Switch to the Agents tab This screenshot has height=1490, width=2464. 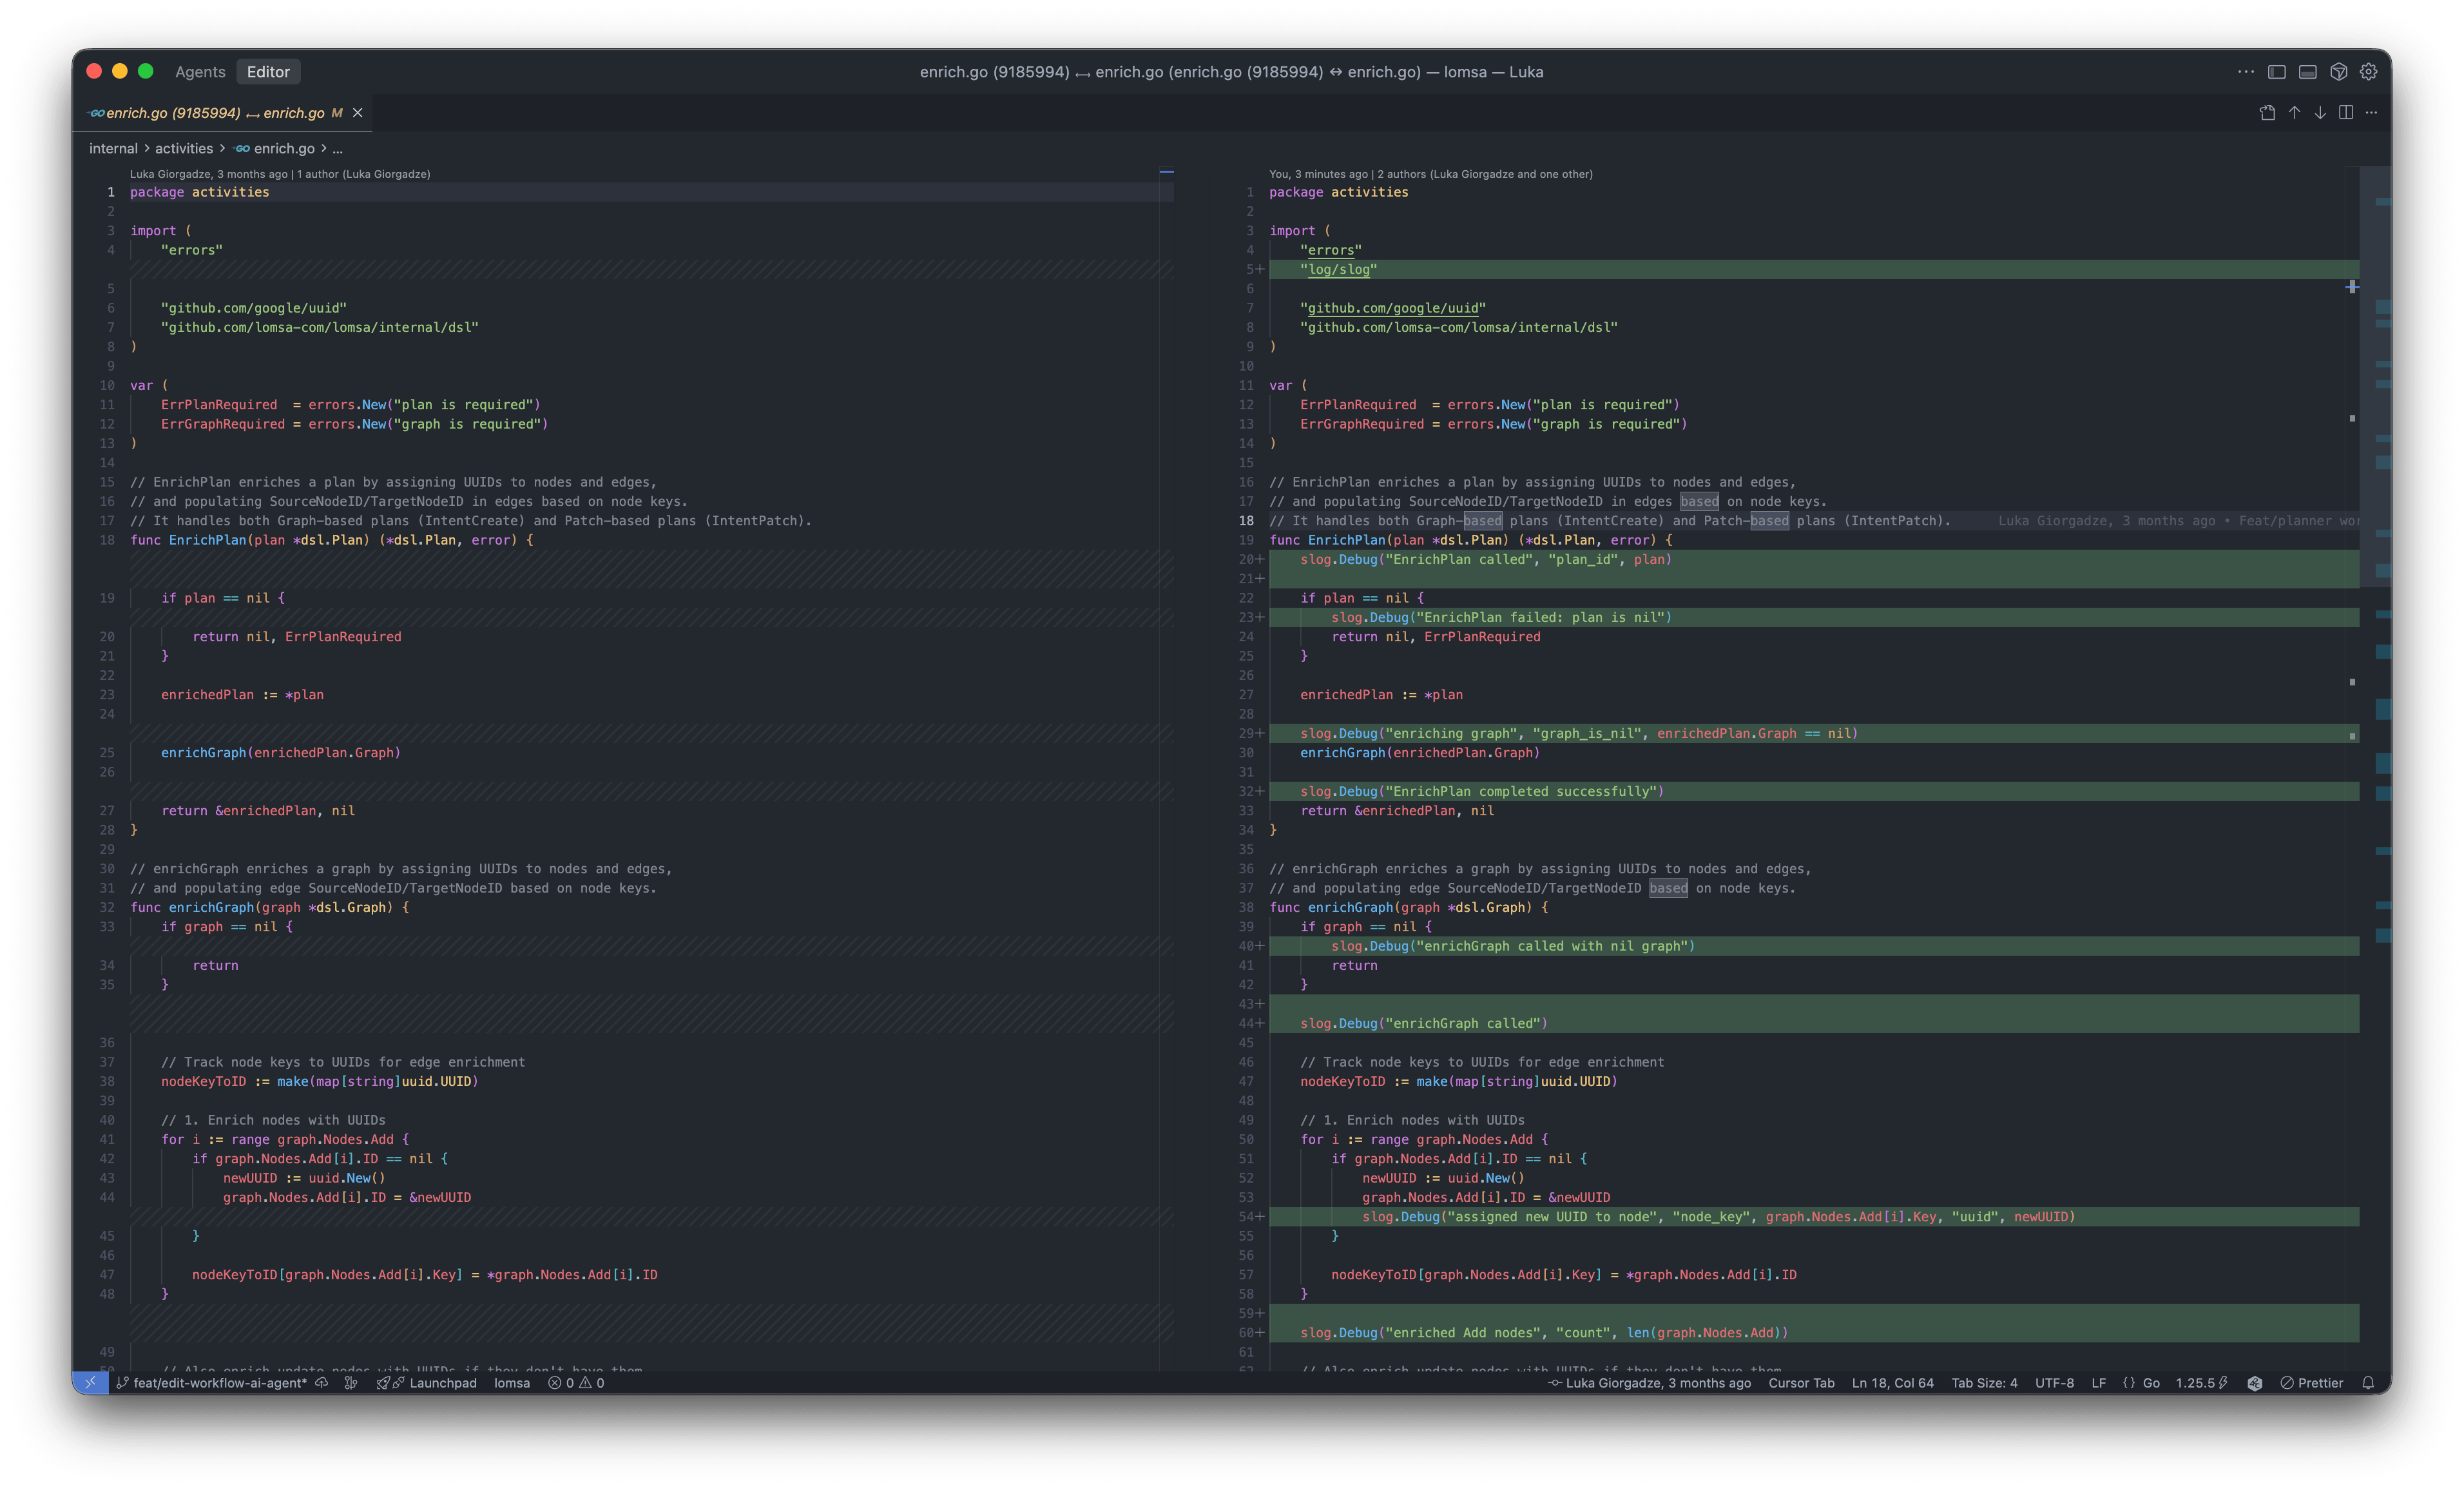[x=200, y=72]
